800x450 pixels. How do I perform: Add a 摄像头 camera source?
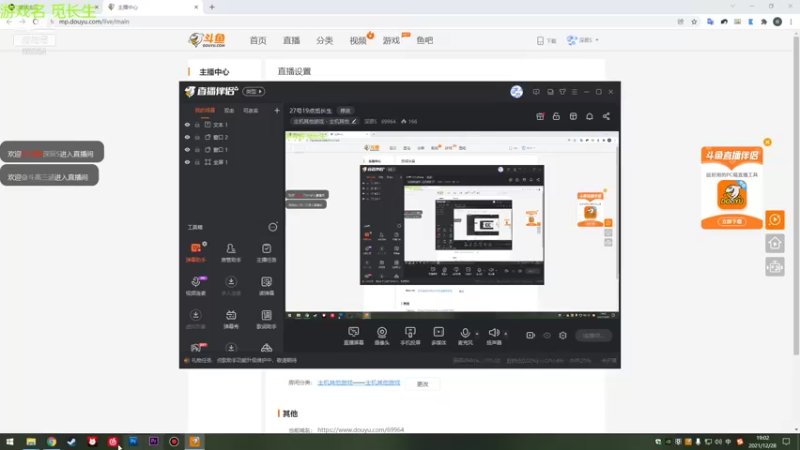(x=382, y=336)
